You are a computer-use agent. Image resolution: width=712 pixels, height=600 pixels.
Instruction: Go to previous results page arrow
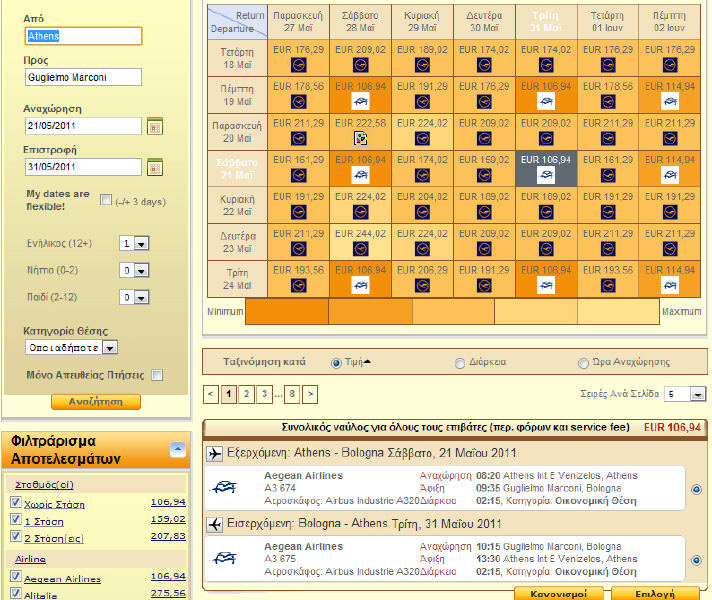point(211,394)
